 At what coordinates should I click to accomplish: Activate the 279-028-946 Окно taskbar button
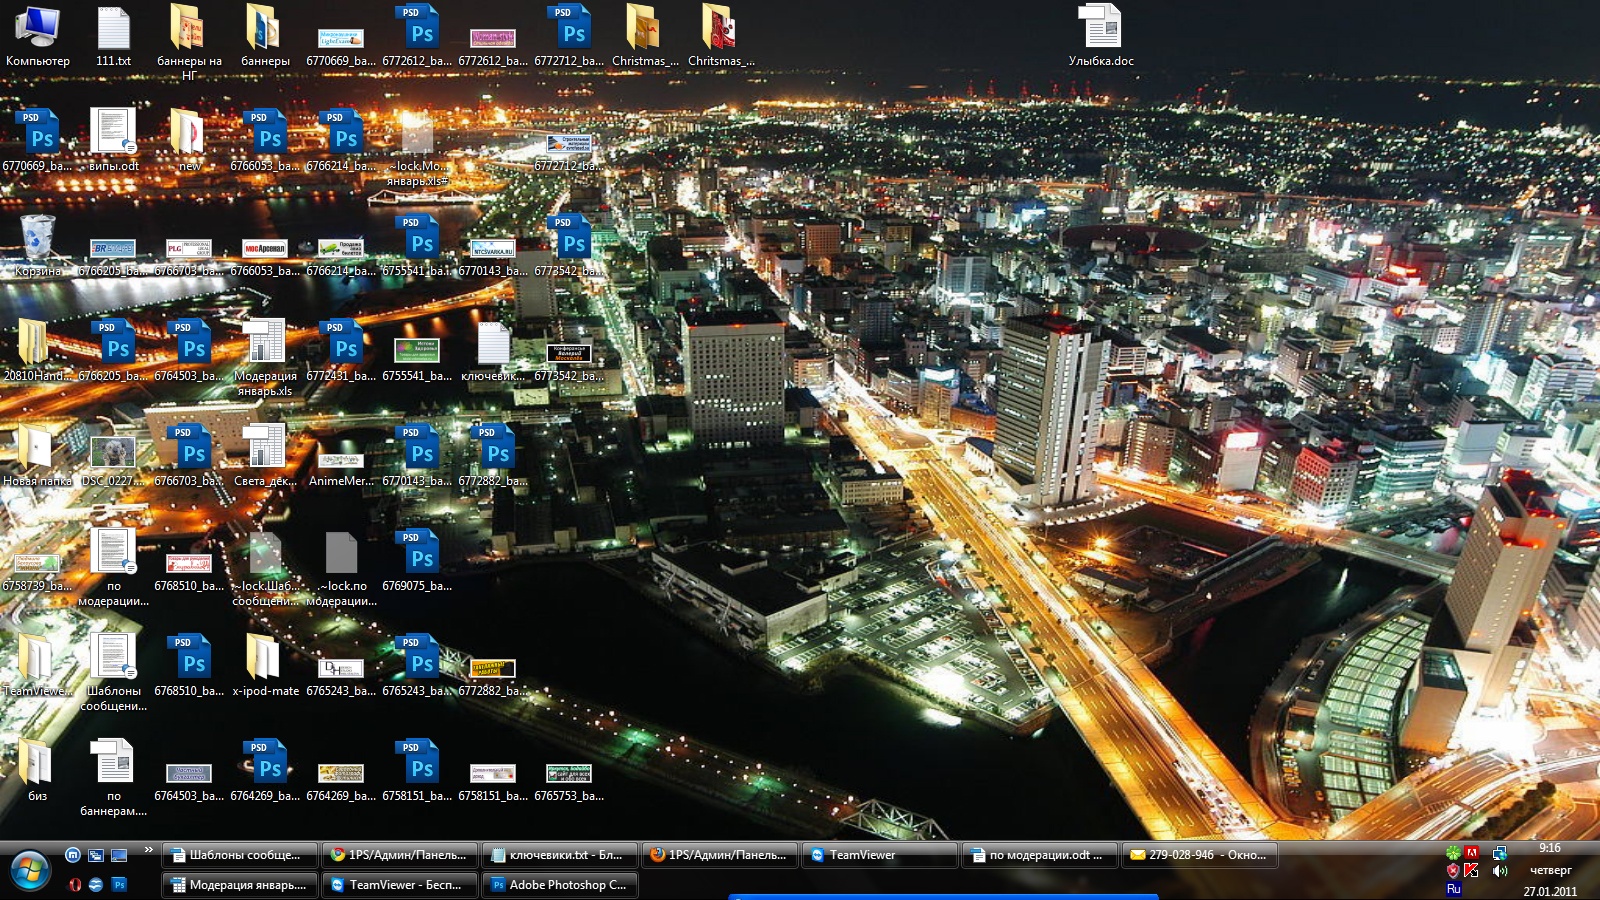[x=1199, y=855]
